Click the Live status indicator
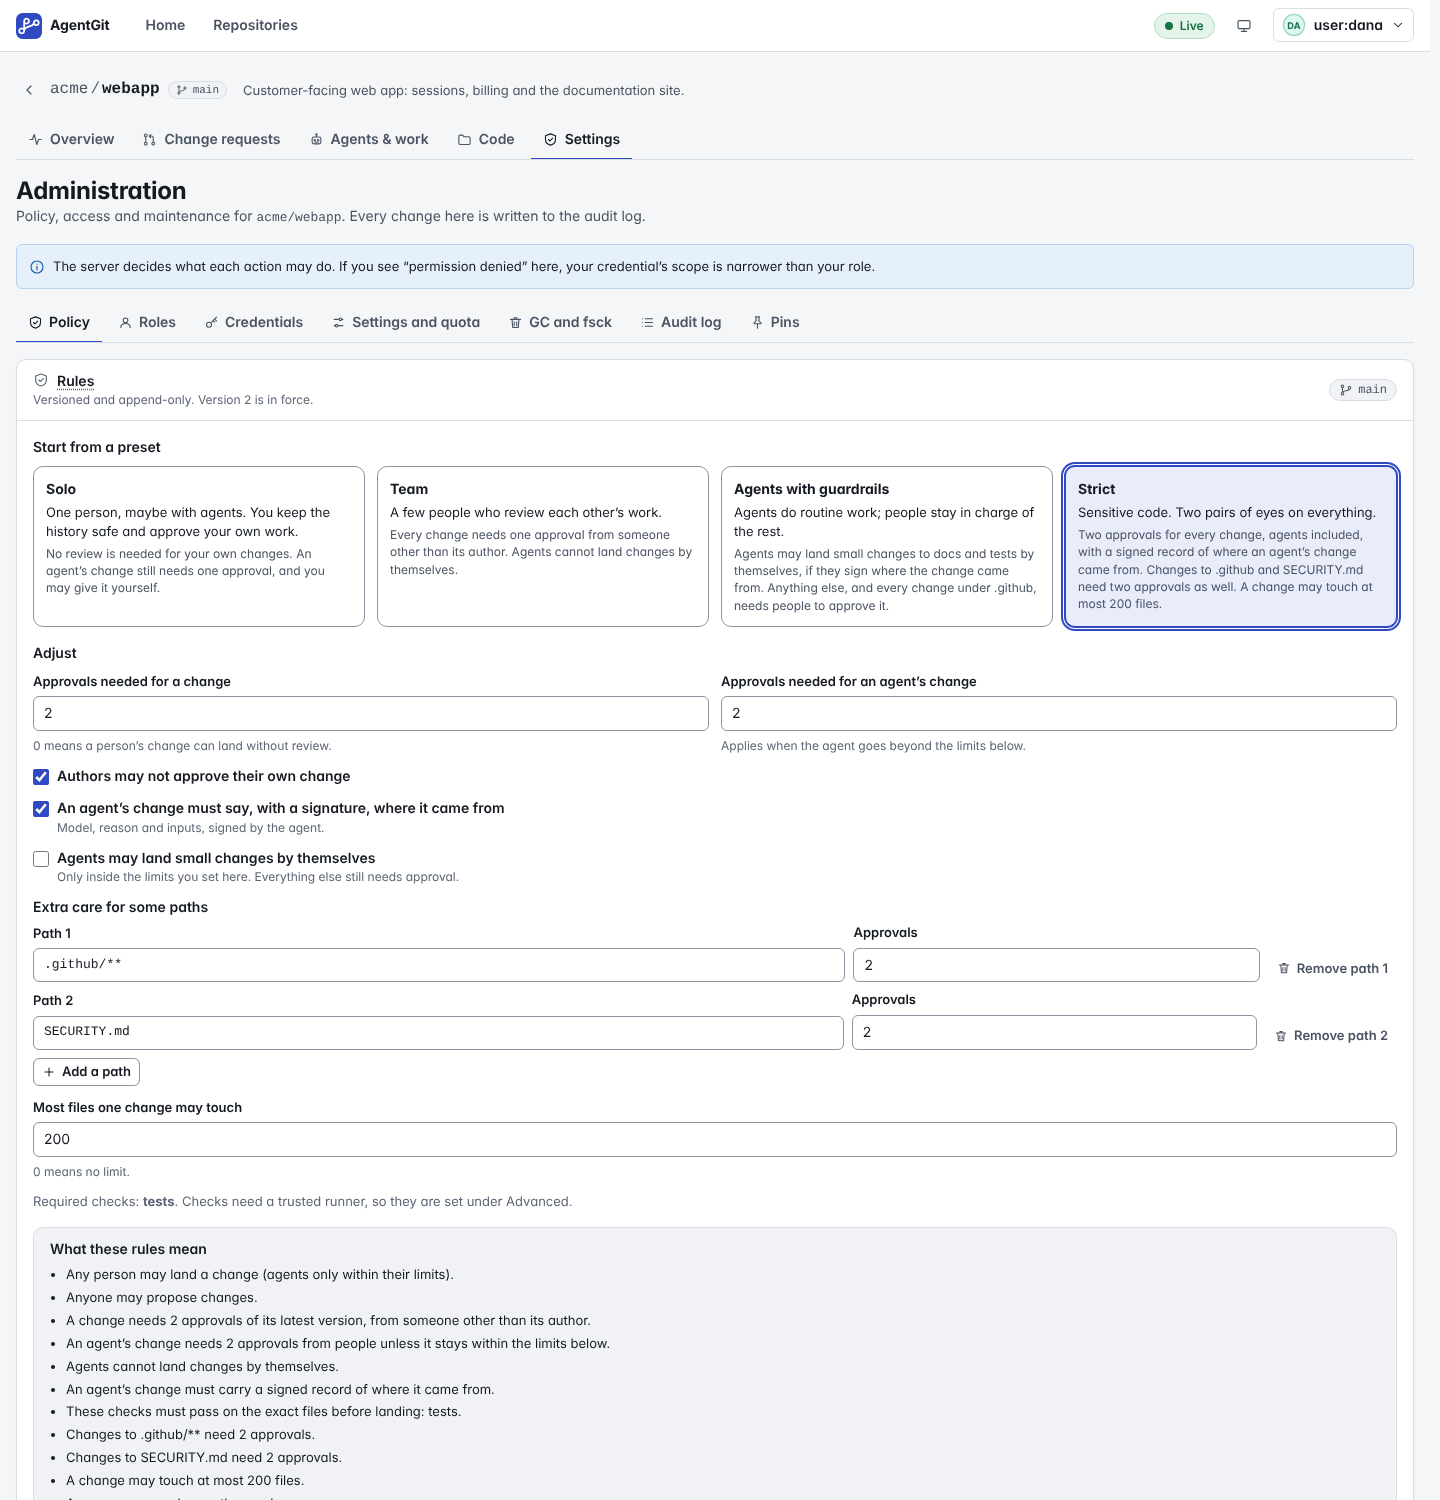 (x=1184, y=26)
